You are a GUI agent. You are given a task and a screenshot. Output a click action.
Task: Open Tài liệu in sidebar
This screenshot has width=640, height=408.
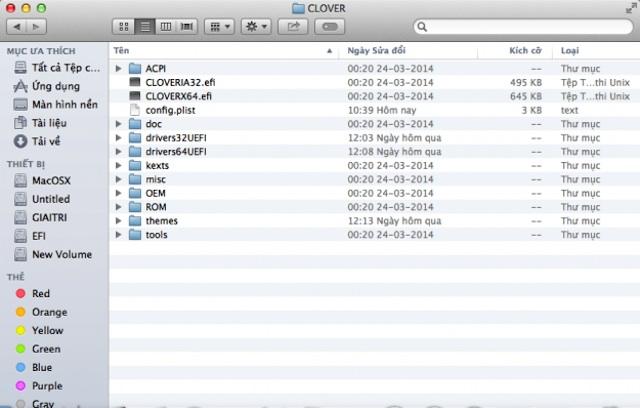coord(40,123)
